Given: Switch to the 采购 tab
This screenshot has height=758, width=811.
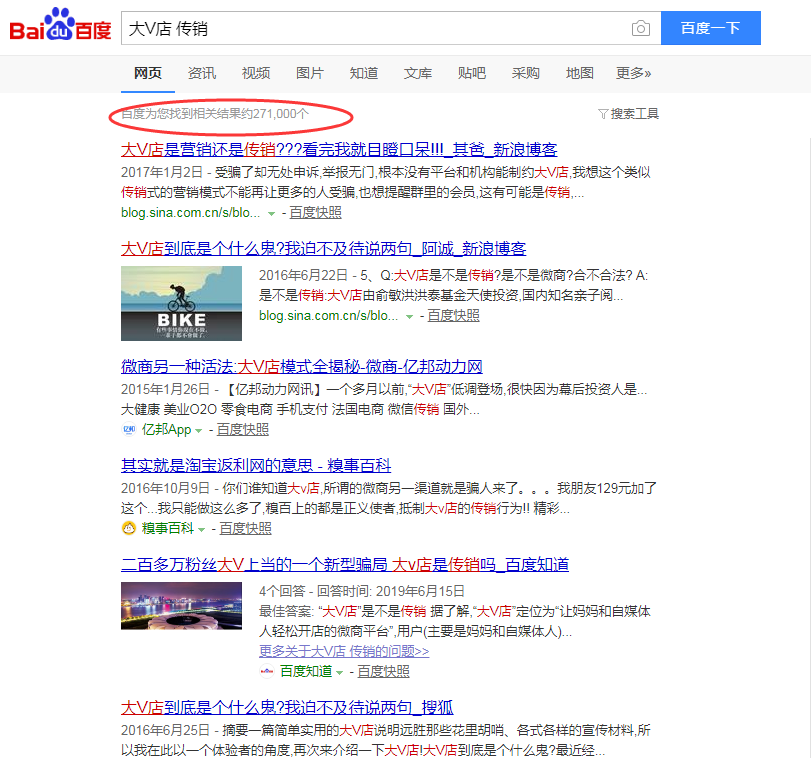Looking at the screenshot, I should [525, 73].
